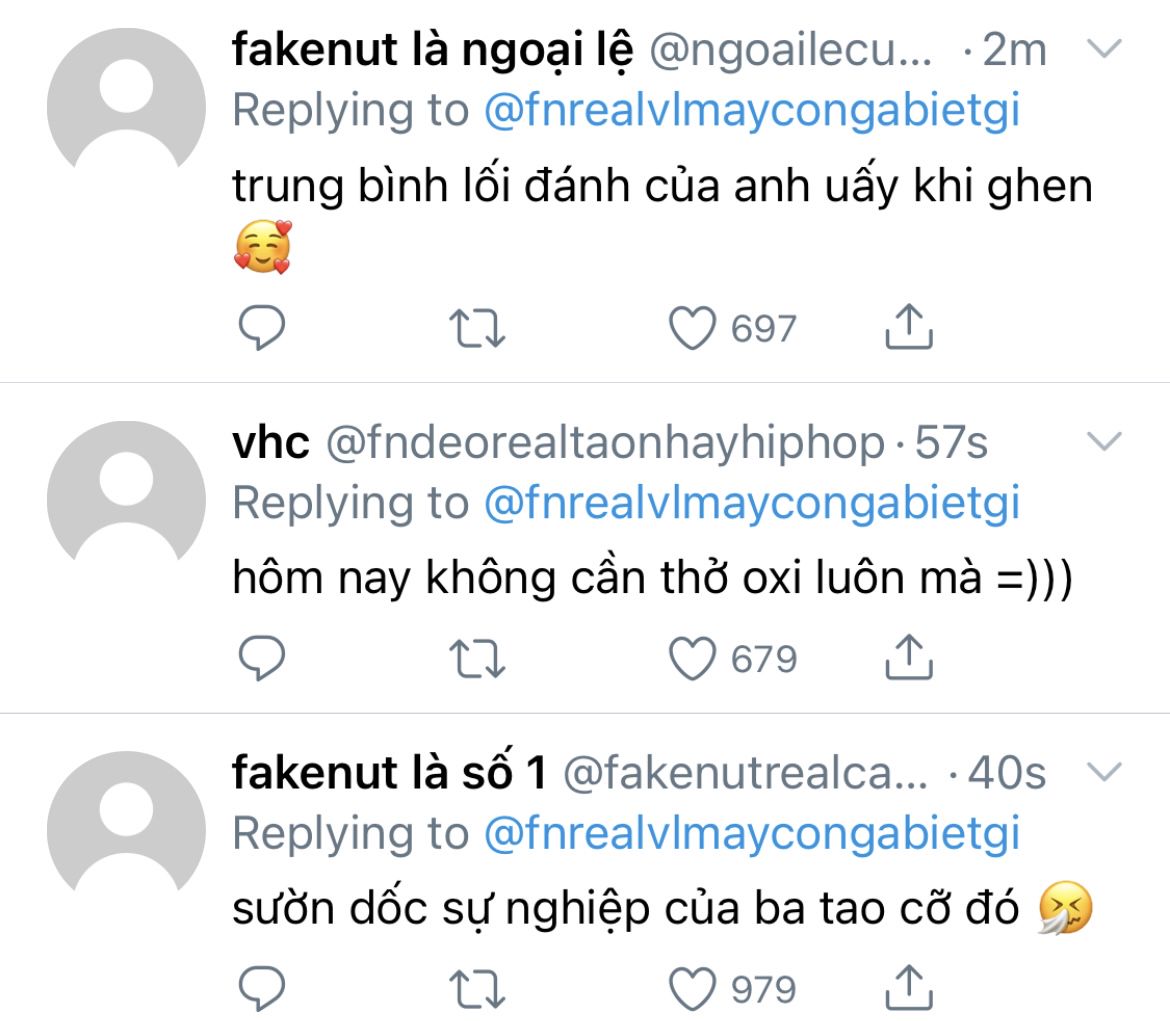Image resolution: width=1170 pixels, height=1021 pixels.
Task: Reply to the 'trung bình lối đánh' tweet
Action: 261,327
